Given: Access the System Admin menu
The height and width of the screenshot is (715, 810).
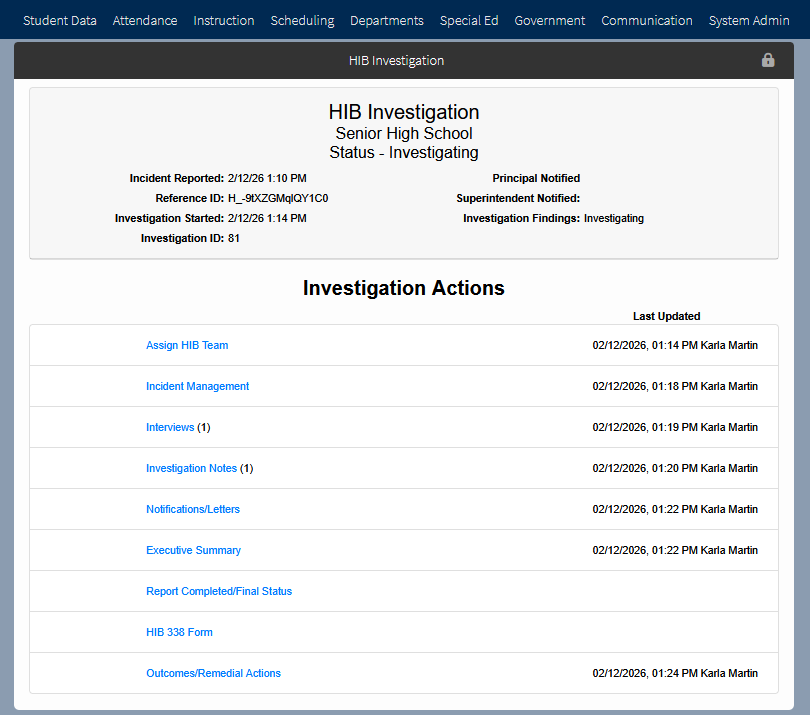Looking at the screenshot, I should click(748, 20).
